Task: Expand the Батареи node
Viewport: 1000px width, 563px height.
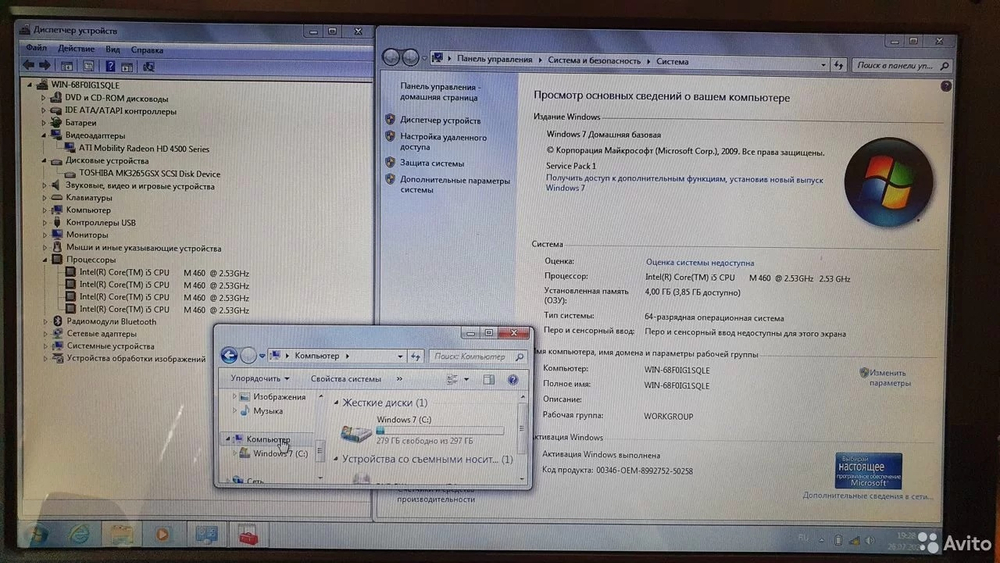Action: pos(44,122)
